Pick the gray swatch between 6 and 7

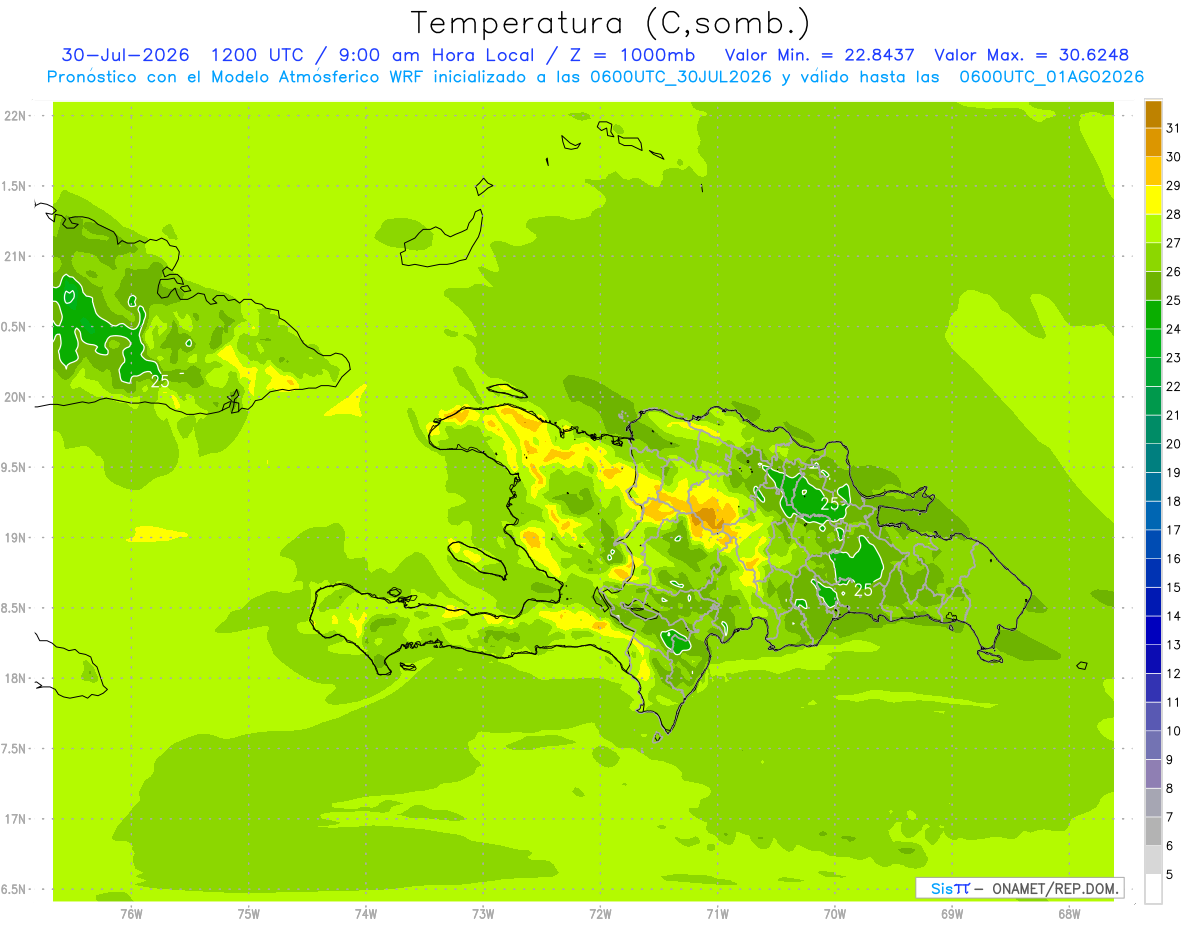(1153, 831)
